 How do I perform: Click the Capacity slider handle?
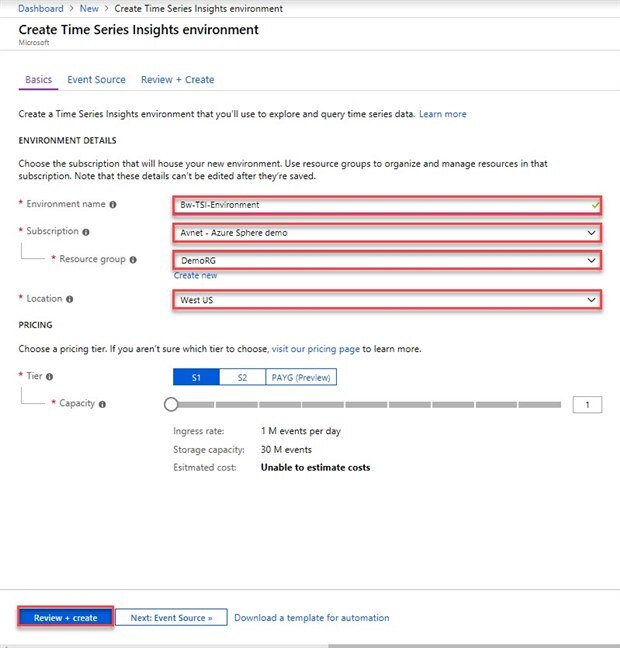171,404
